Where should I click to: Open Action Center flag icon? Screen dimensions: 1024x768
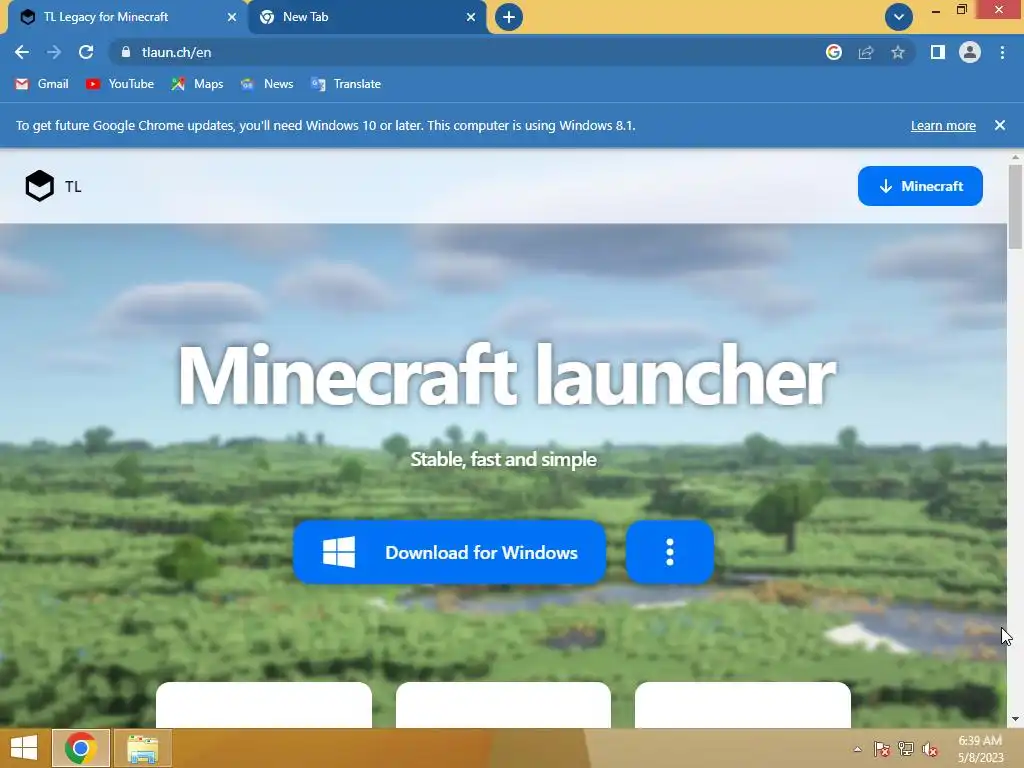(882, 749)
